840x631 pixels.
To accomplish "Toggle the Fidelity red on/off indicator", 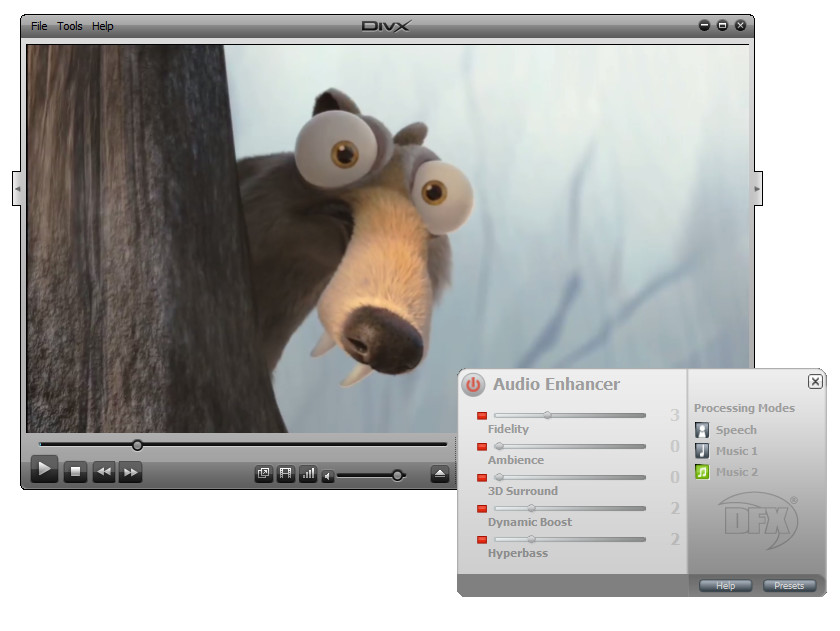I will click(x=482, y=416).
